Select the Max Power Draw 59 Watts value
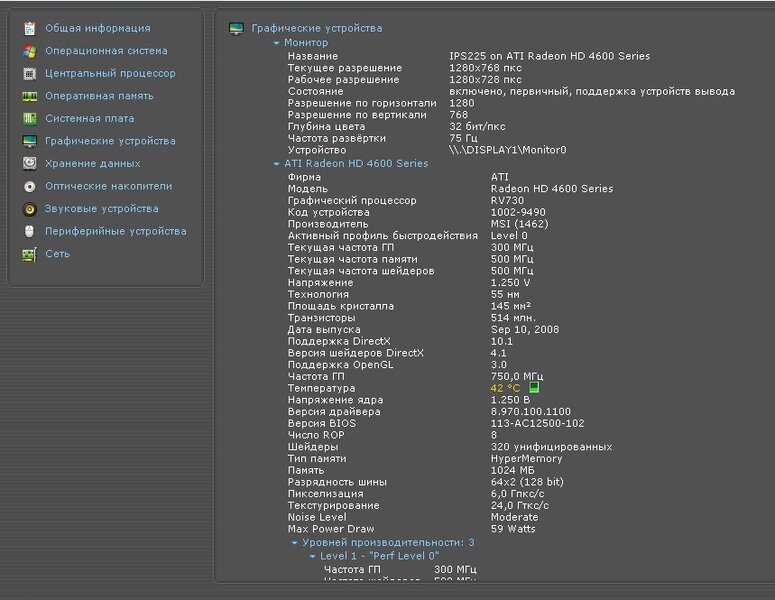 pos(513,529)
